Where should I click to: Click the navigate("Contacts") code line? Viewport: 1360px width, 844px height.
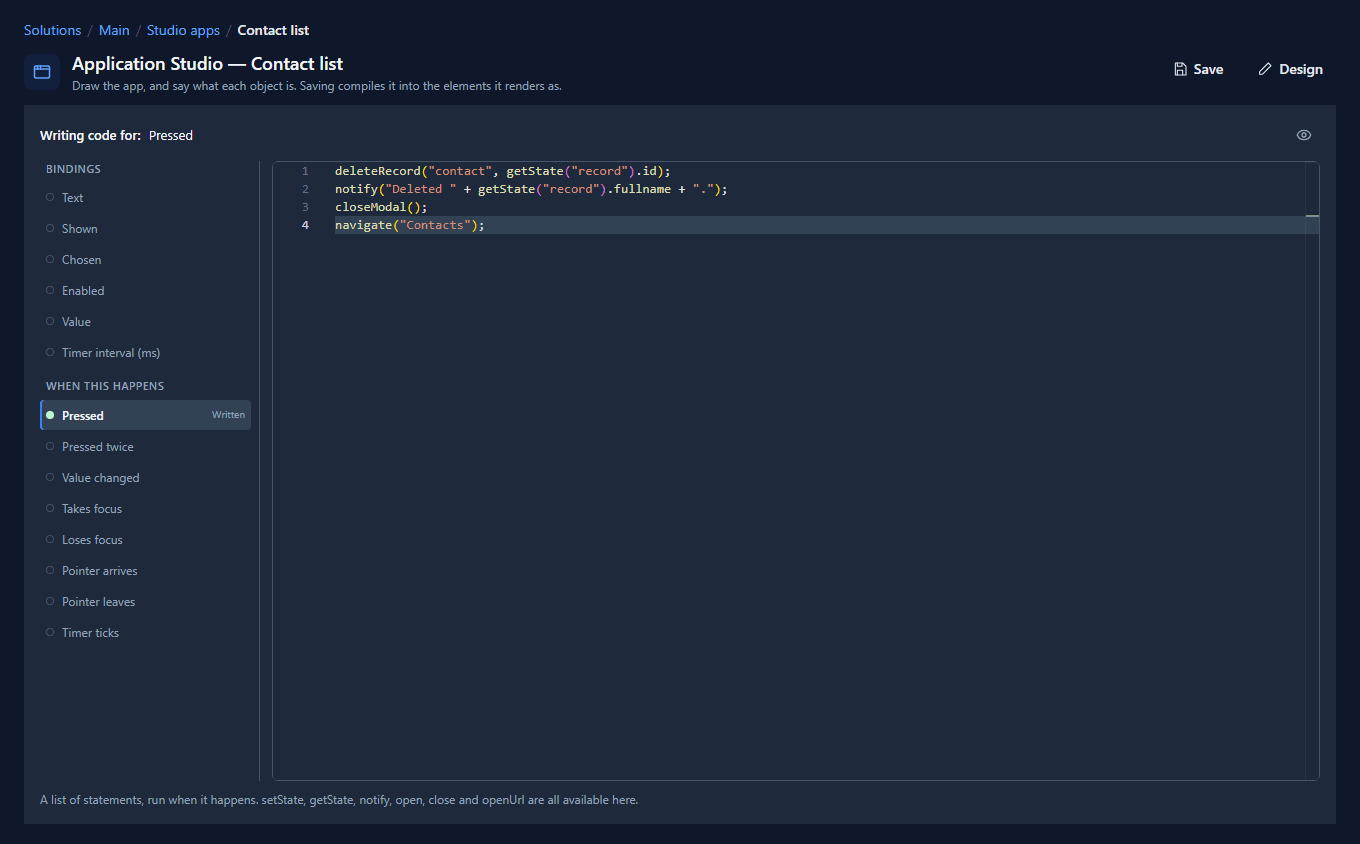tap(410, 225)
